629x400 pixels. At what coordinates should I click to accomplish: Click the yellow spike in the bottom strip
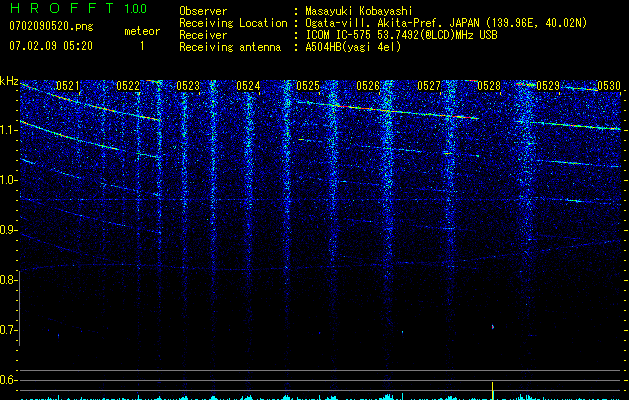493,390
